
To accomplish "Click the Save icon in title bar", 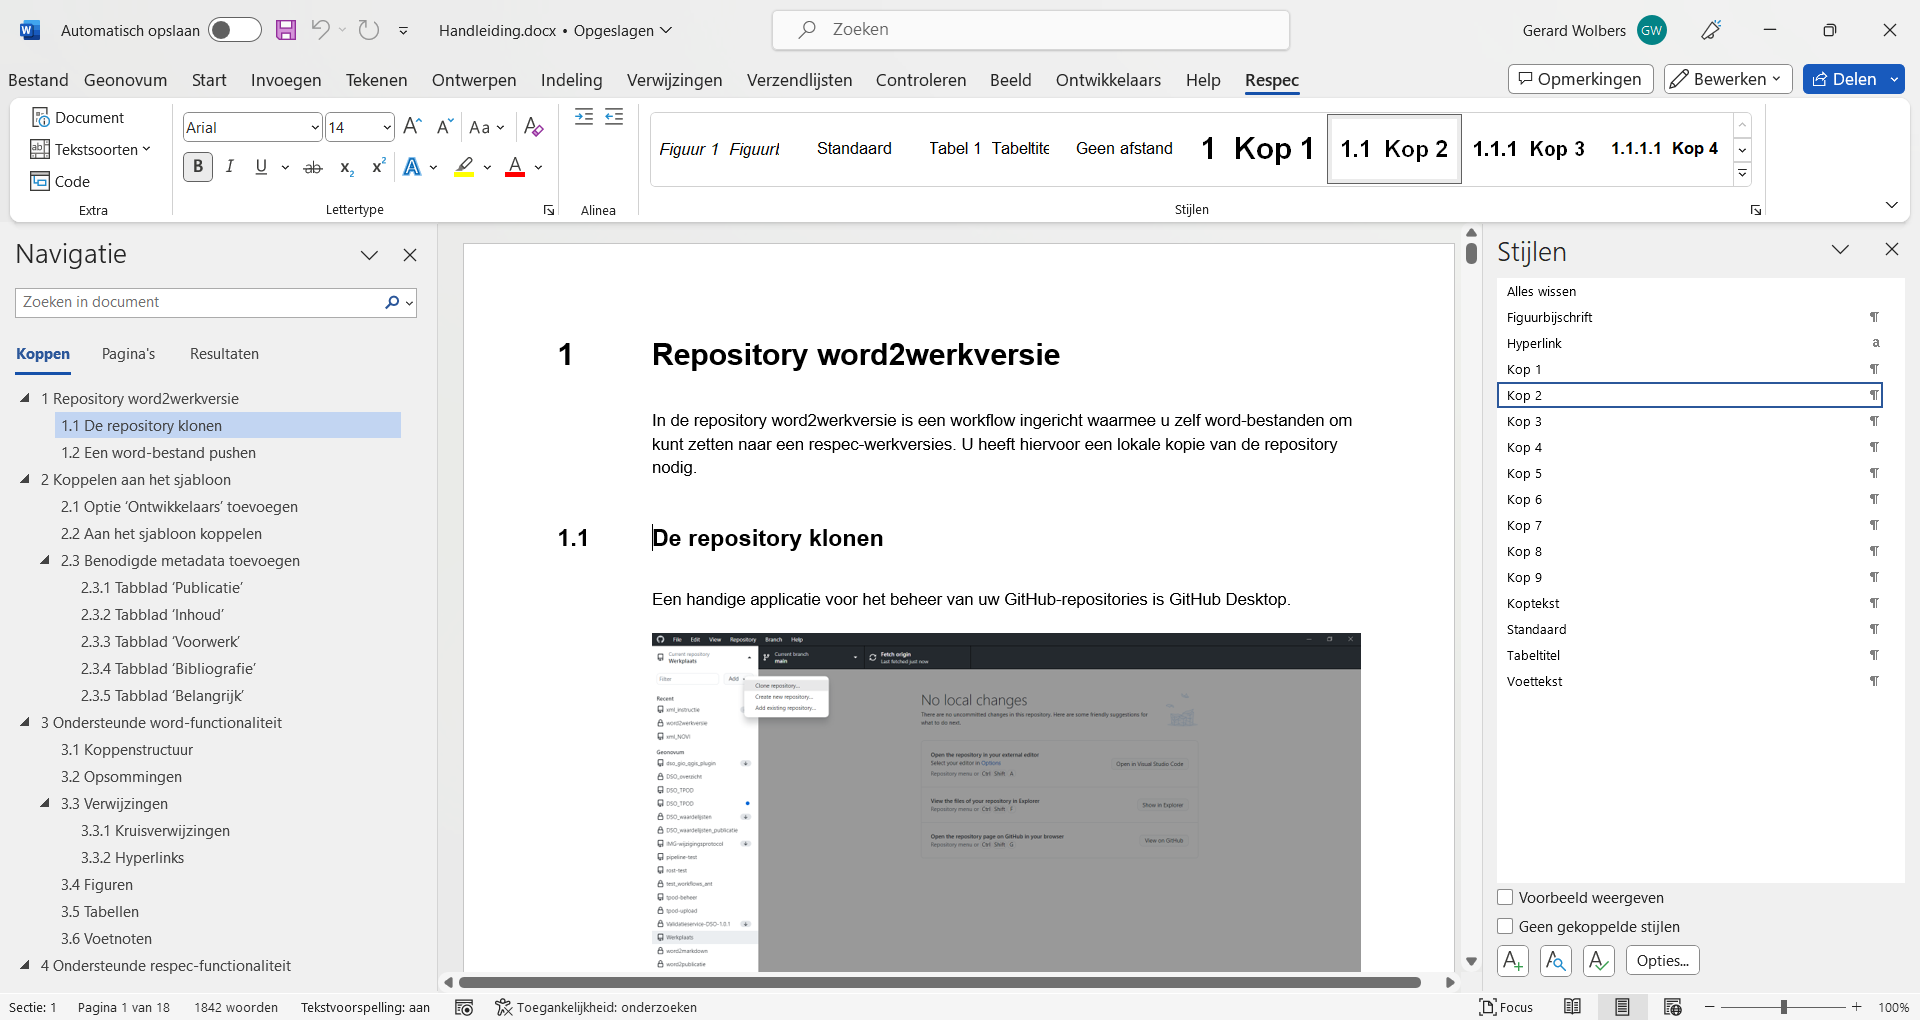I will (x=286, y=30).
